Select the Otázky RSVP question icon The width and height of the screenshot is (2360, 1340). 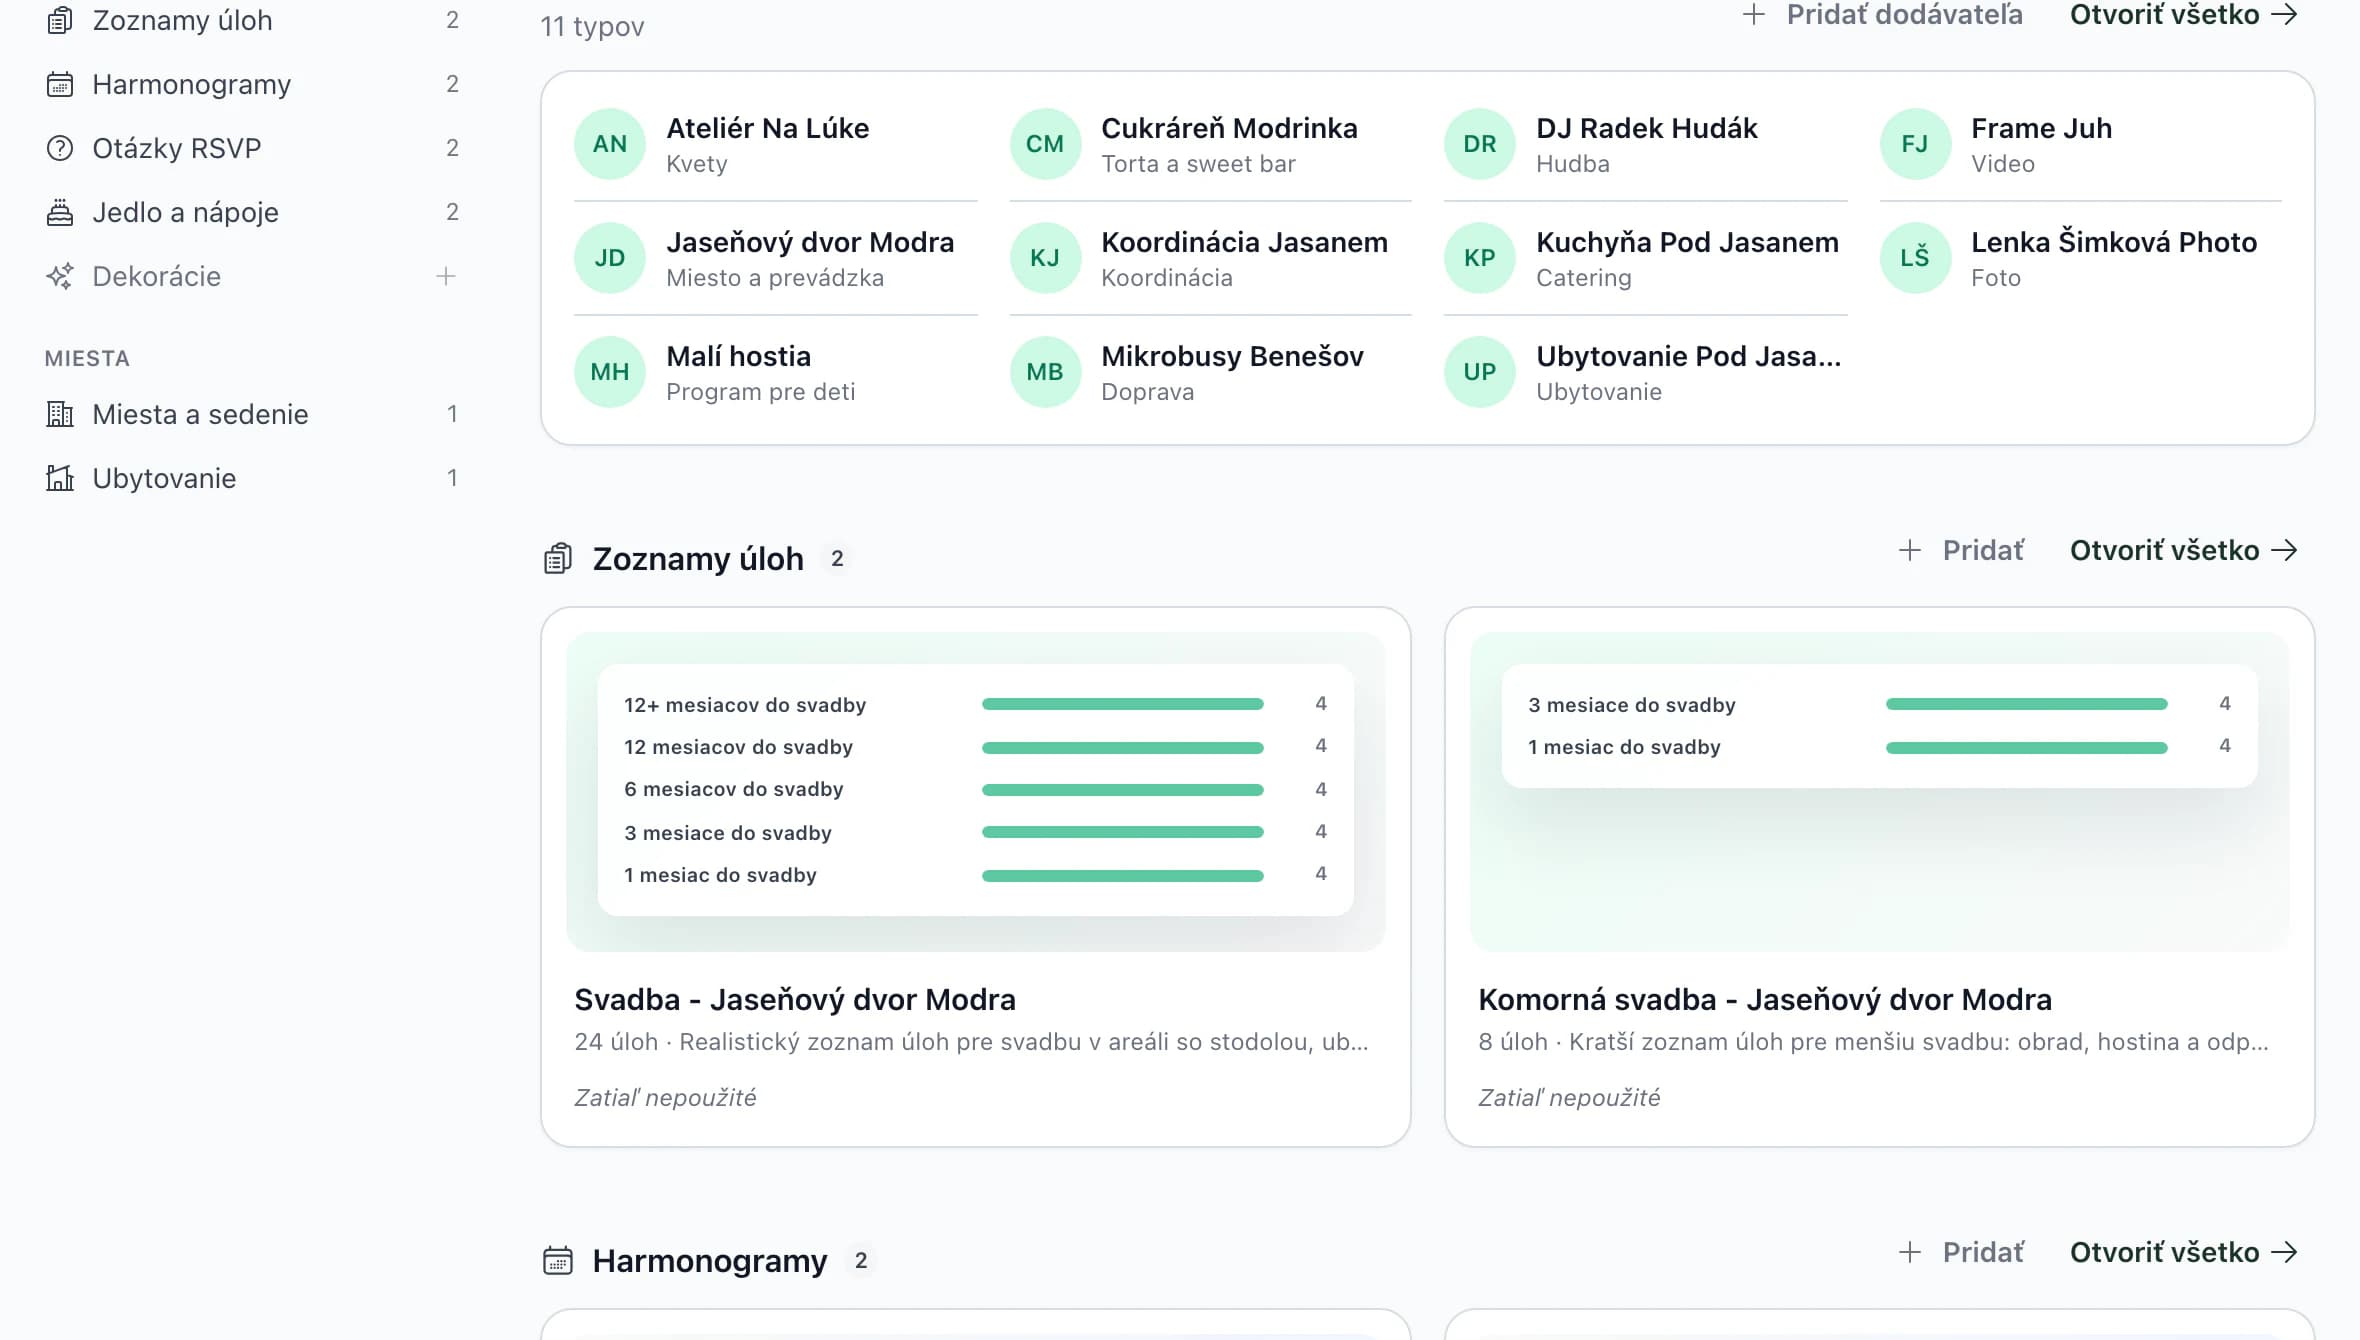click(60, 148)
